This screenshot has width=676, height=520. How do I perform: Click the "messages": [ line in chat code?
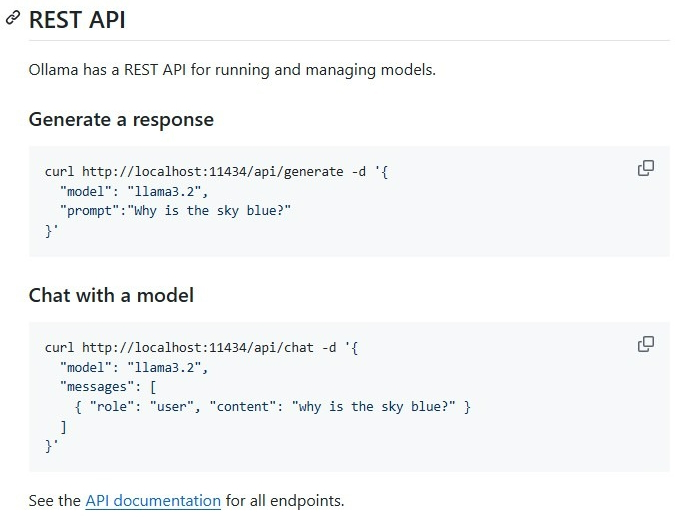pos(107,386)
